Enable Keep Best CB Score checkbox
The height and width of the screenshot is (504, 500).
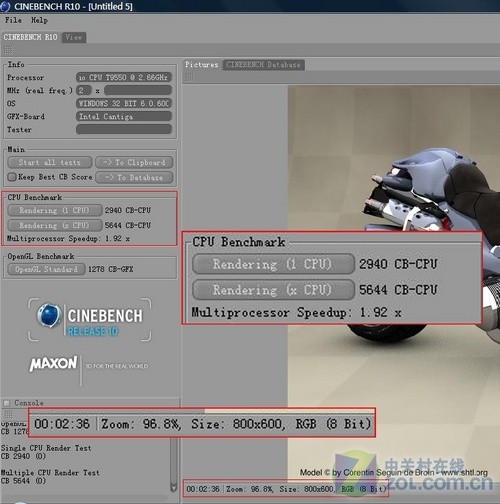coord(12,177)
